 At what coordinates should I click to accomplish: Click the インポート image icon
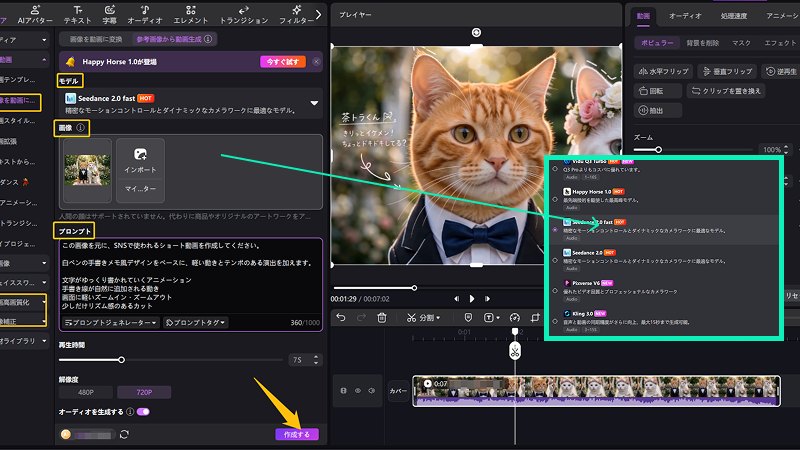tap(140, 154)
